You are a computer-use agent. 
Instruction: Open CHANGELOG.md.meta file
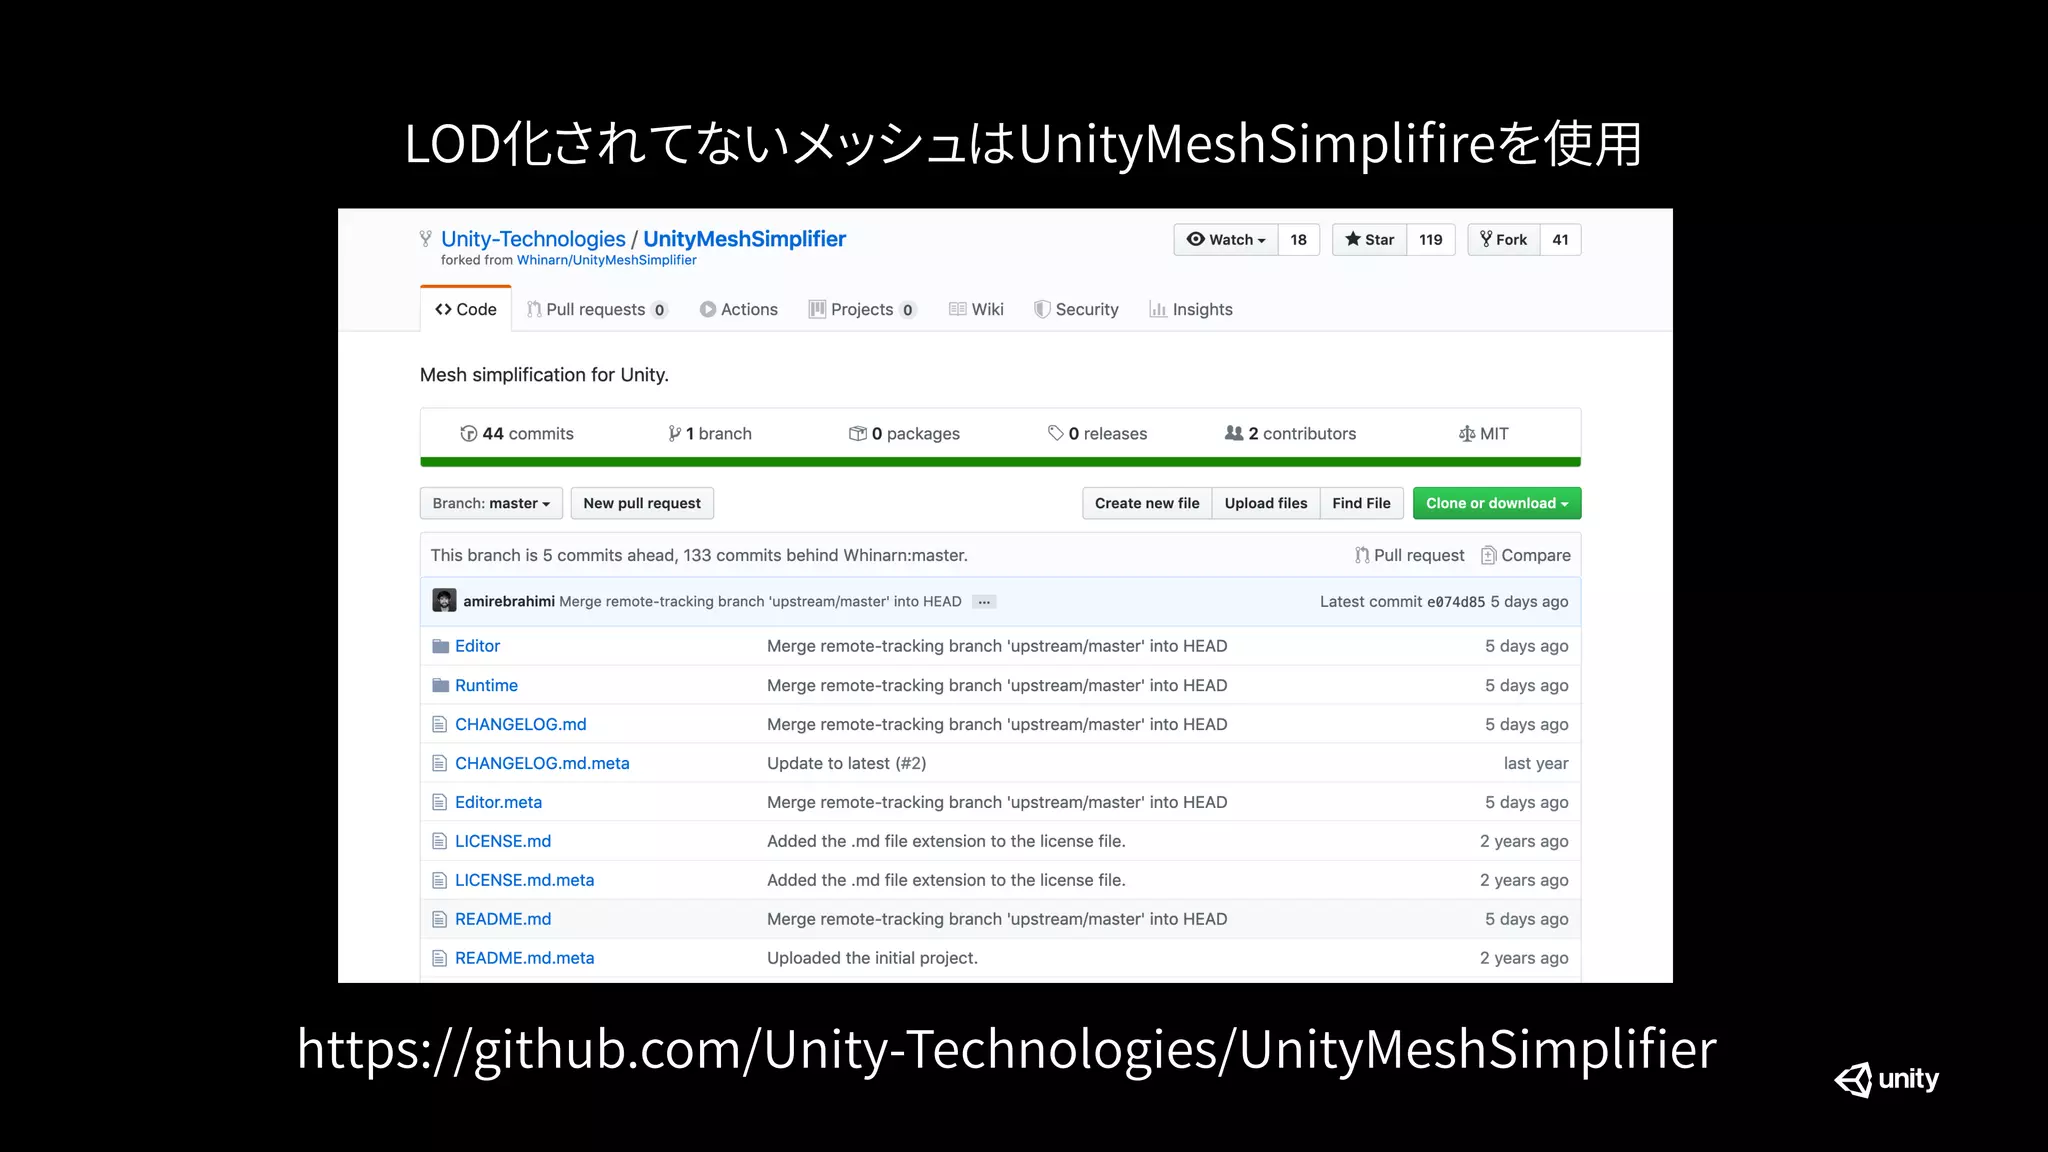point(542,763)
